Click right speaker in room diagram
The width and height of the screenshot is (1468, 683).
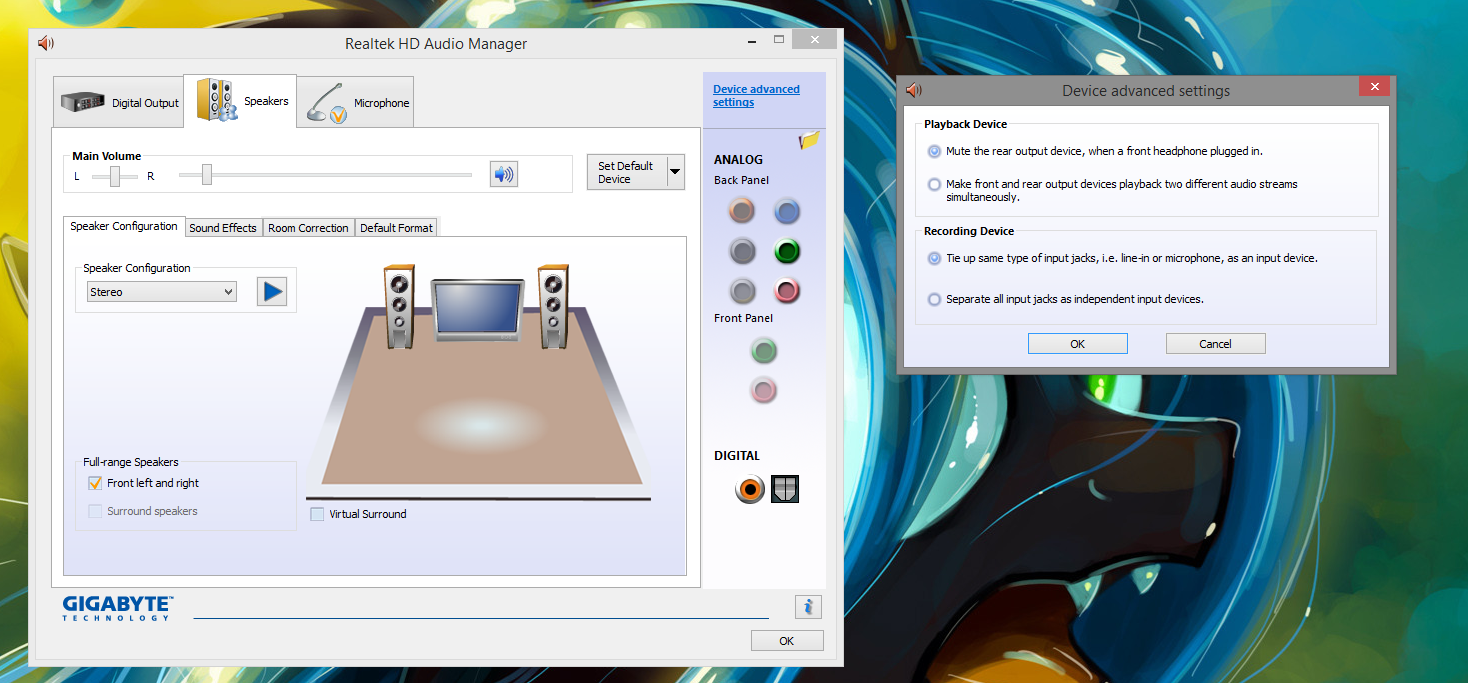coord(553,306)
